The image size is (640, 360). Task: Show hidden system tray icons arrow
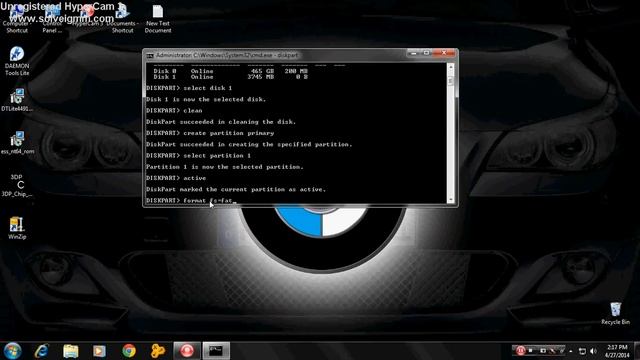(571, 351)
